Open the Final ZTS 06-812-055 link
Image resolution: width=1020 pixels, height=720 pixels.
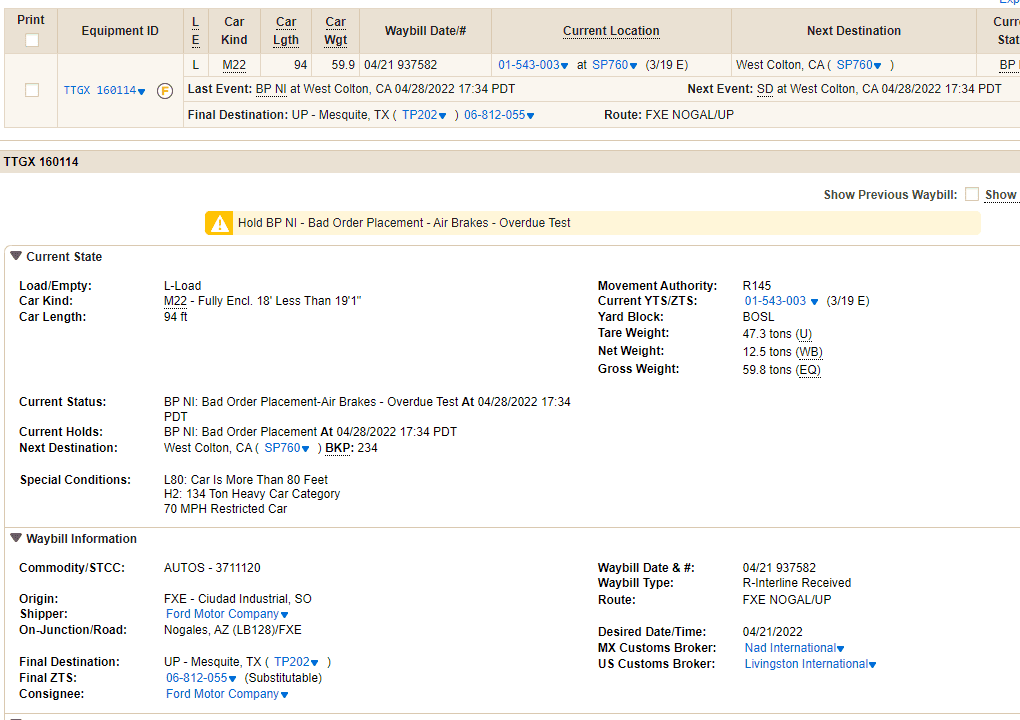click(x=200, y=678)
